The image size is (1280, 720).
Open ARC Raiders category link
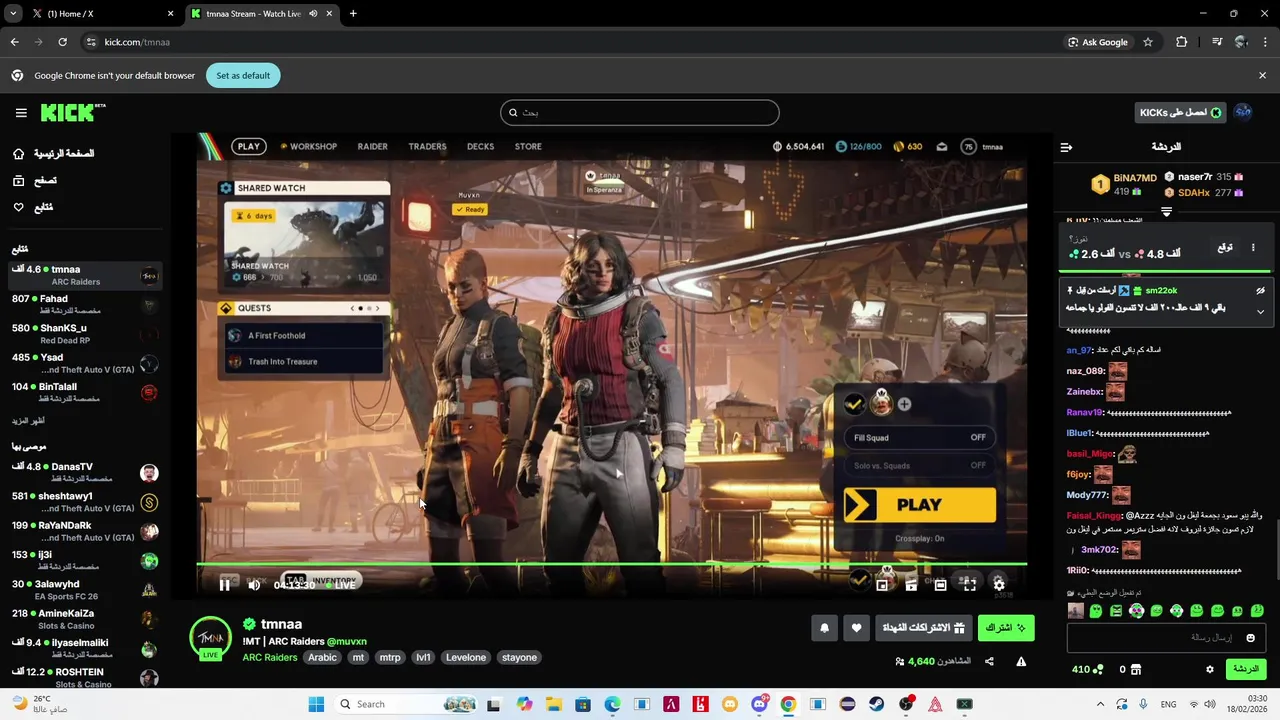[x=268, y=657]
